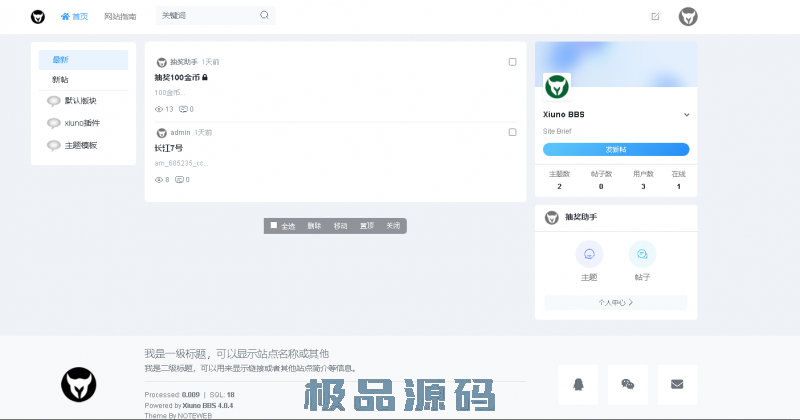Click the 帖子数 statistic

601,180
